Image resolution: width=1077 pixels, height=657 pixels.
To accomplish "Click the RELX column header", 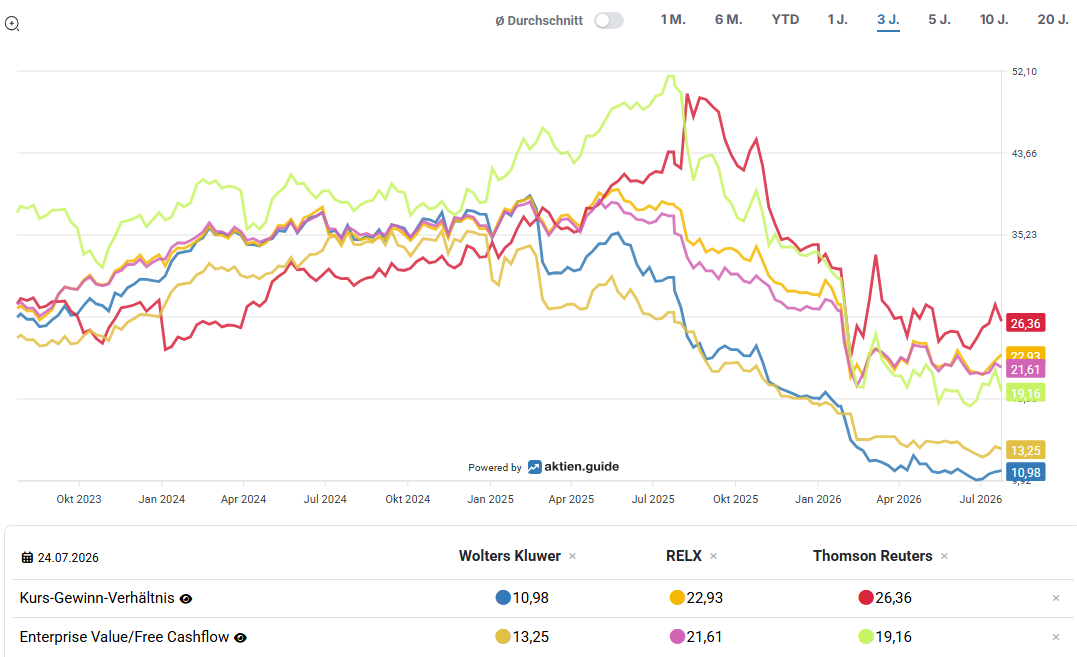I will tap(683, 556).
